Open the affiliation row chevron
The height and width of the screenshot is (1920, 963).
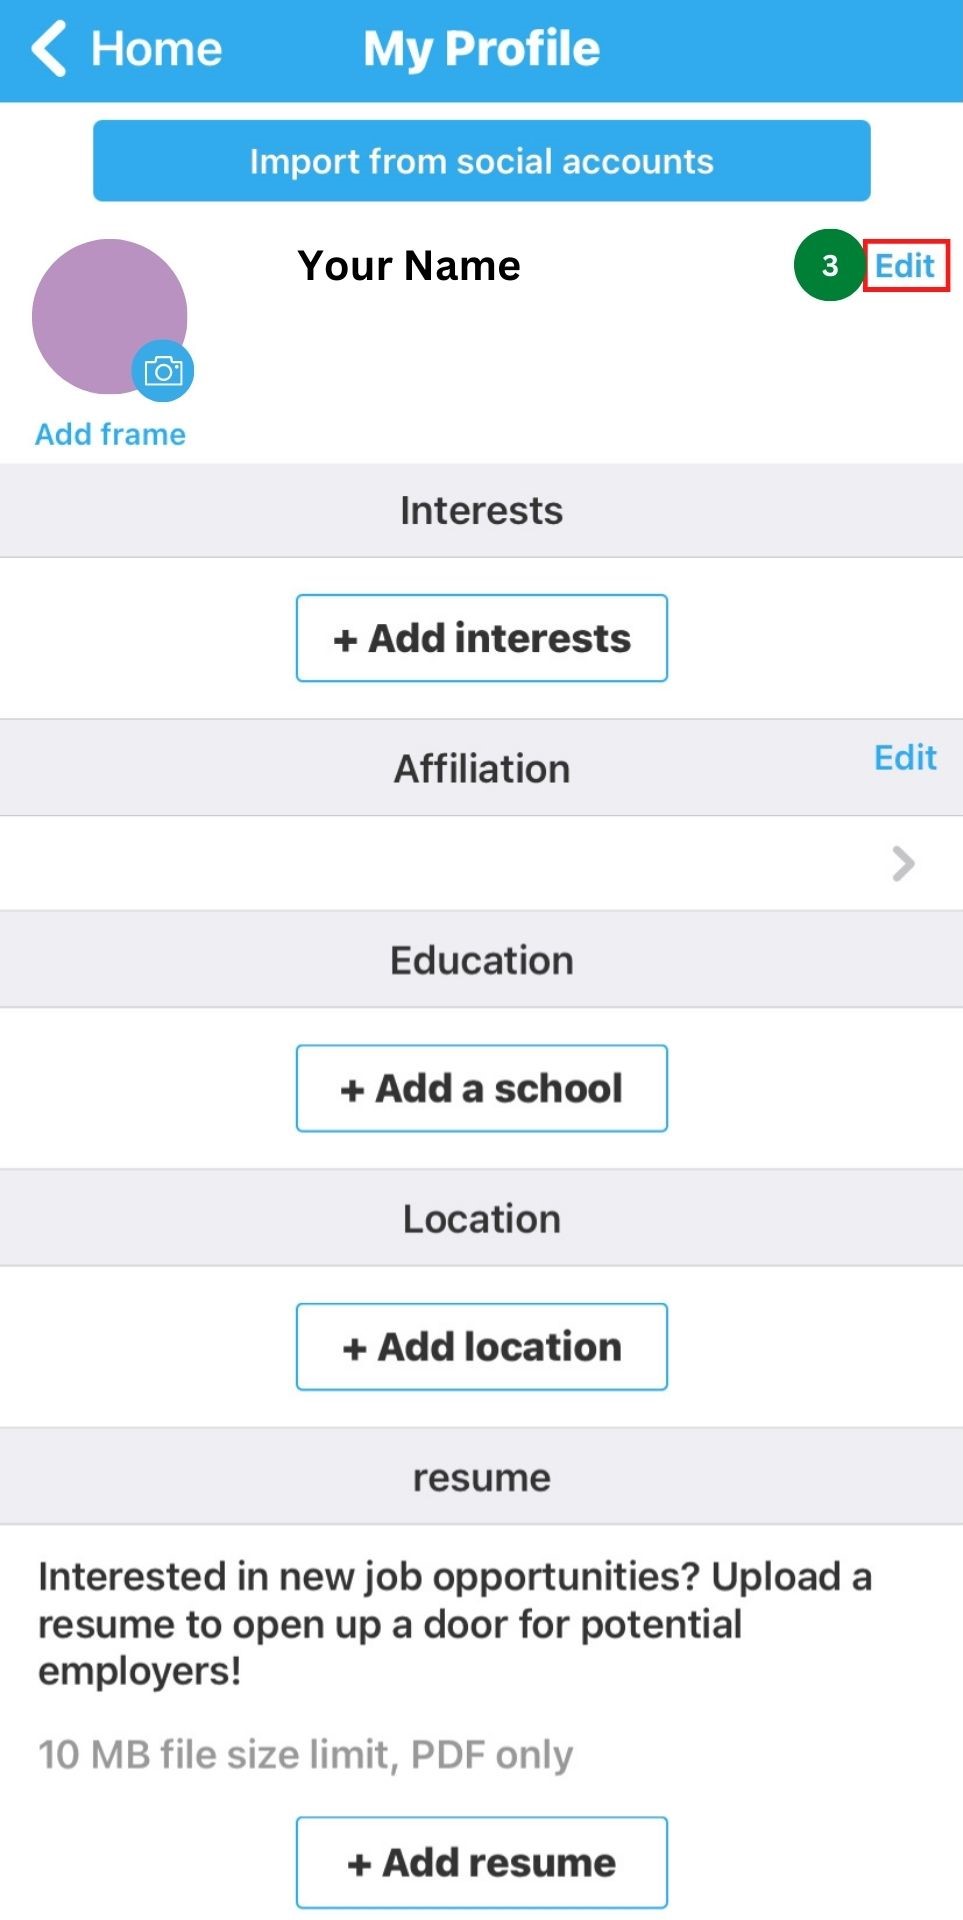coord(903,864)
